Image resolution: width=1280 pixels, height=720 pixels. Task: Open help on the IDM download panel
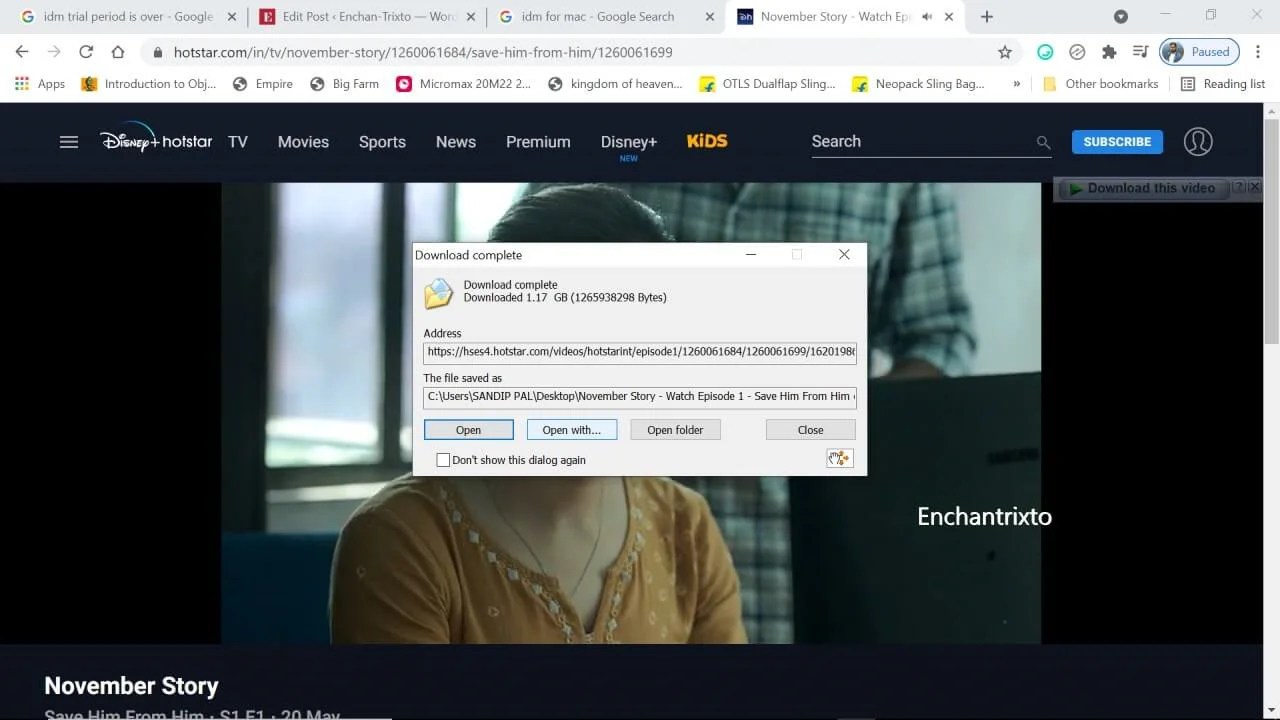point(1238,187)
